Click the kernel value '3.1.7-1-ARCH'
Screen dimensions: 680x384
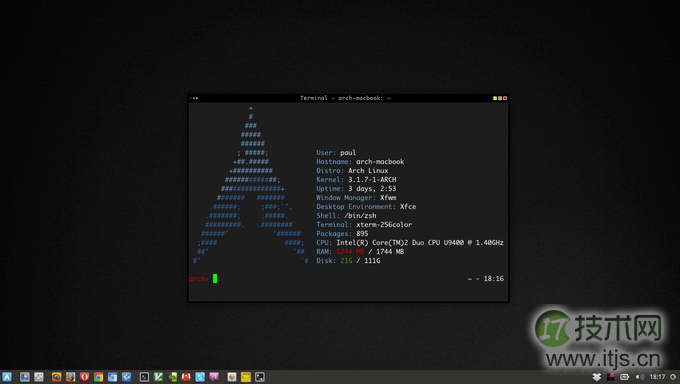click(372, 180)
